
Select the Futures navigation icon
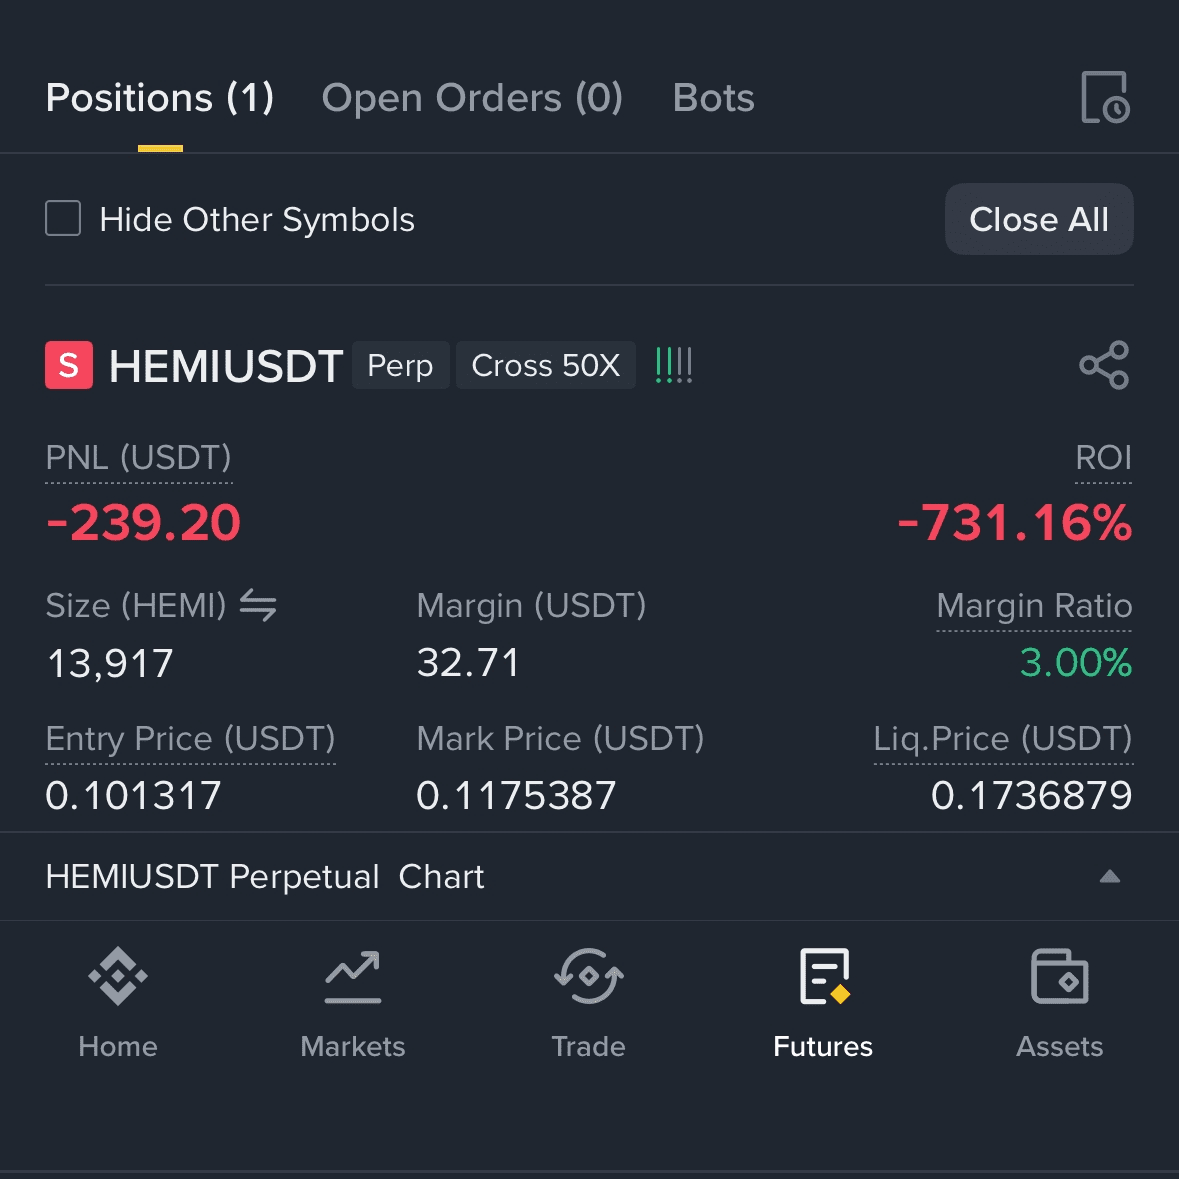pyautogui.click(x=823, y=977)
